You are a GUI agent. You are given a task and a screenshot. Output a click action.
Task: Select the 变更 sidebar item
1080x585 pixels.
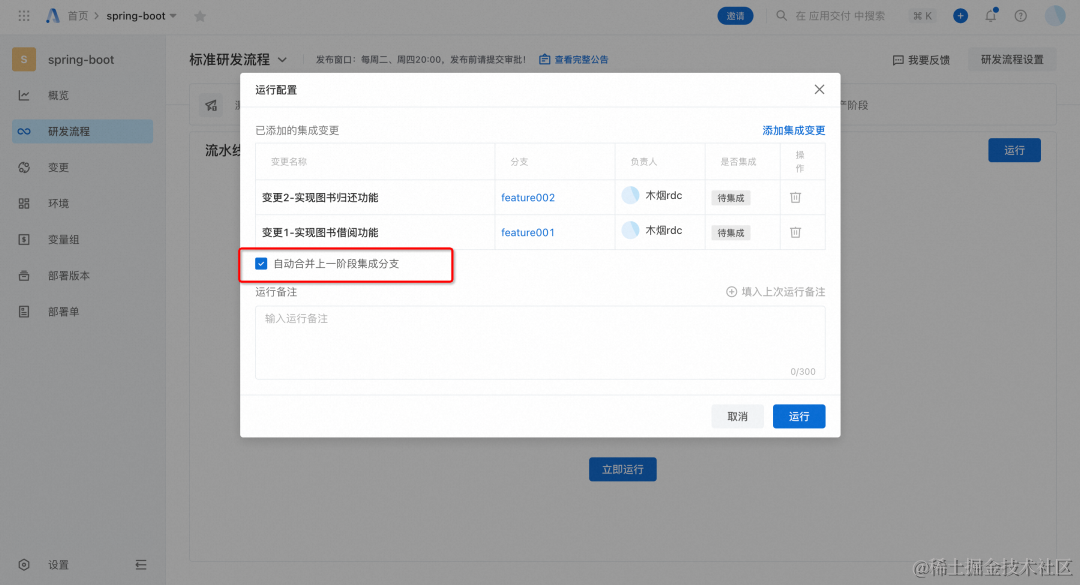coord(60,167)
